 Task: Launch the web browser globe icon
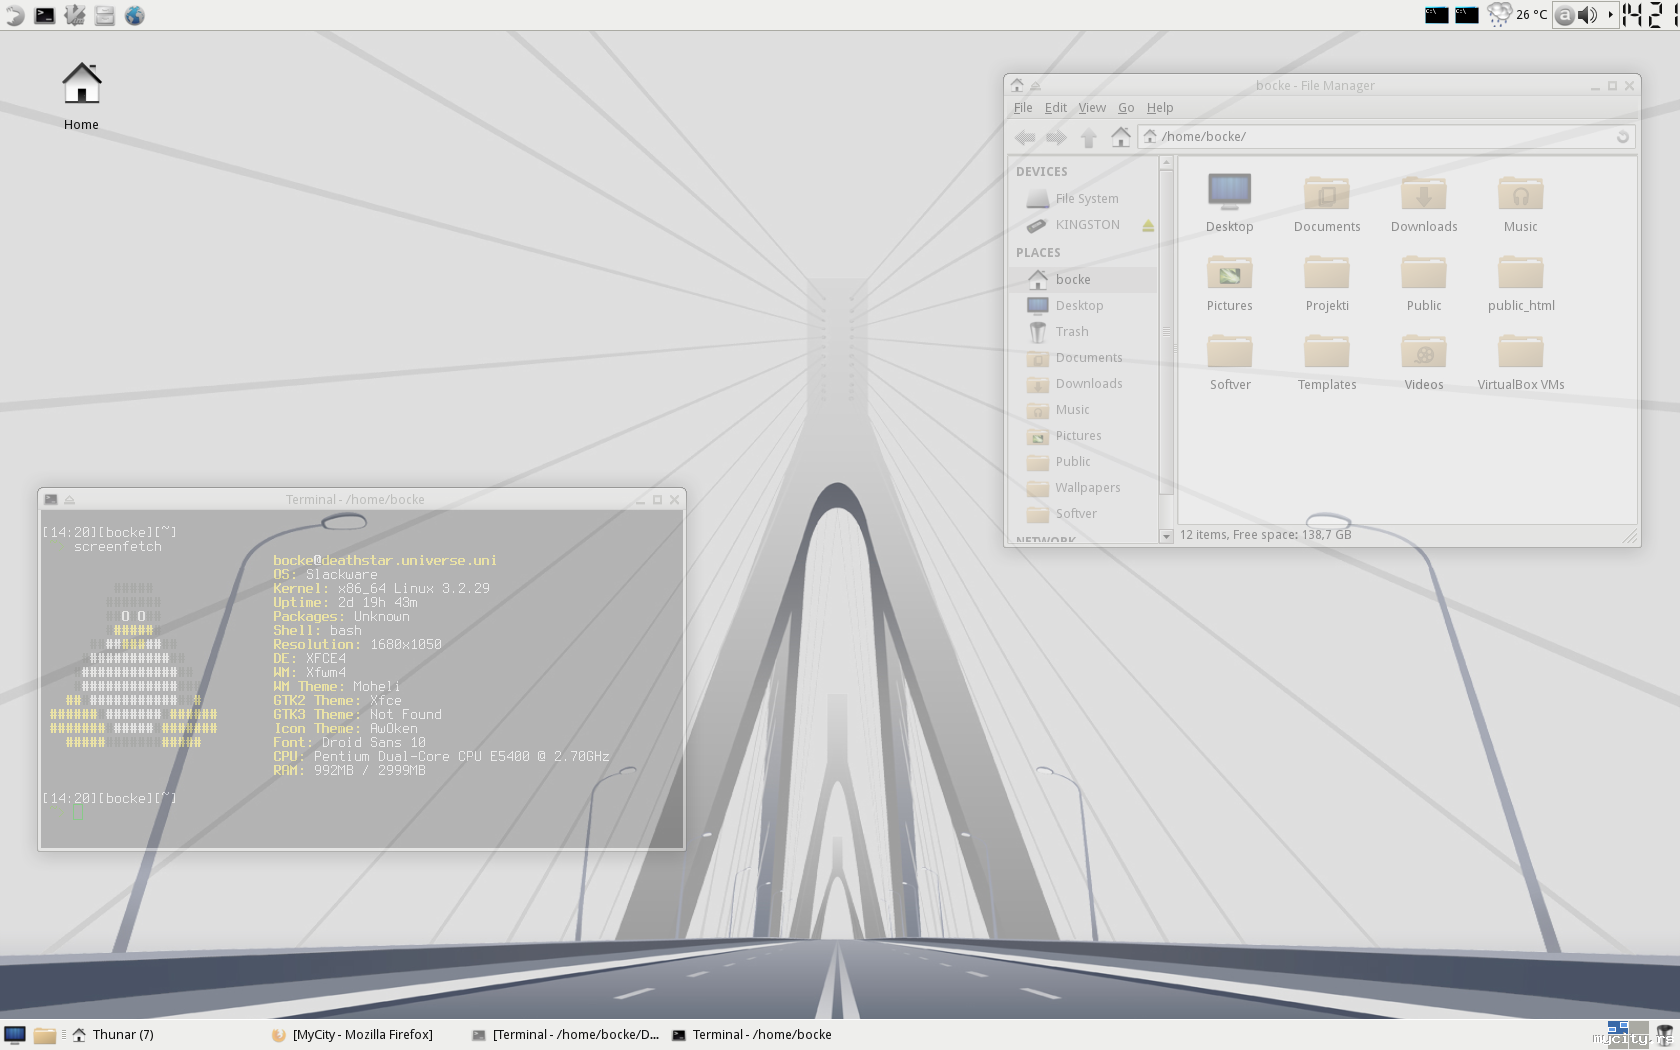[x=135, y=15]
